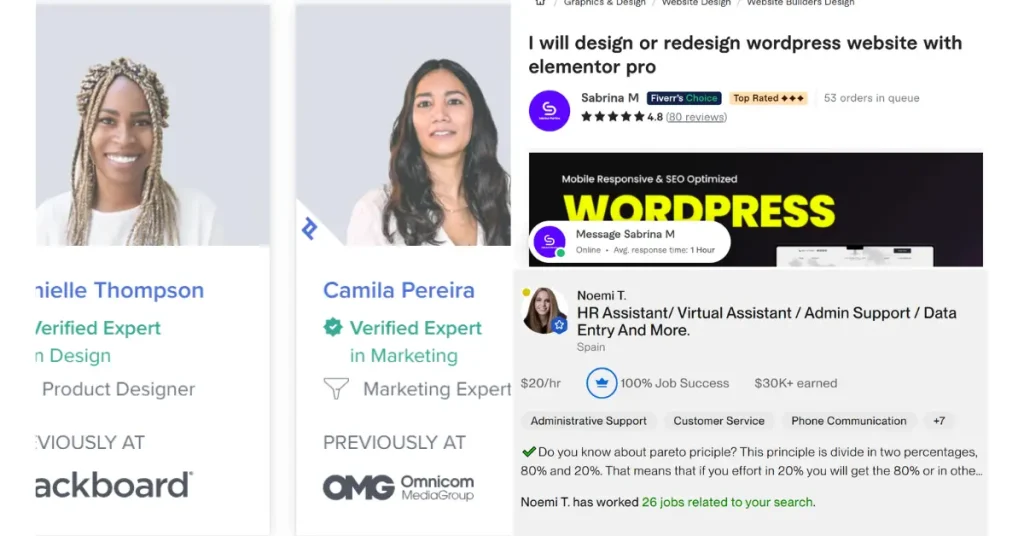
Task: Select the Phone Communication tag
Action: [849, 421]
